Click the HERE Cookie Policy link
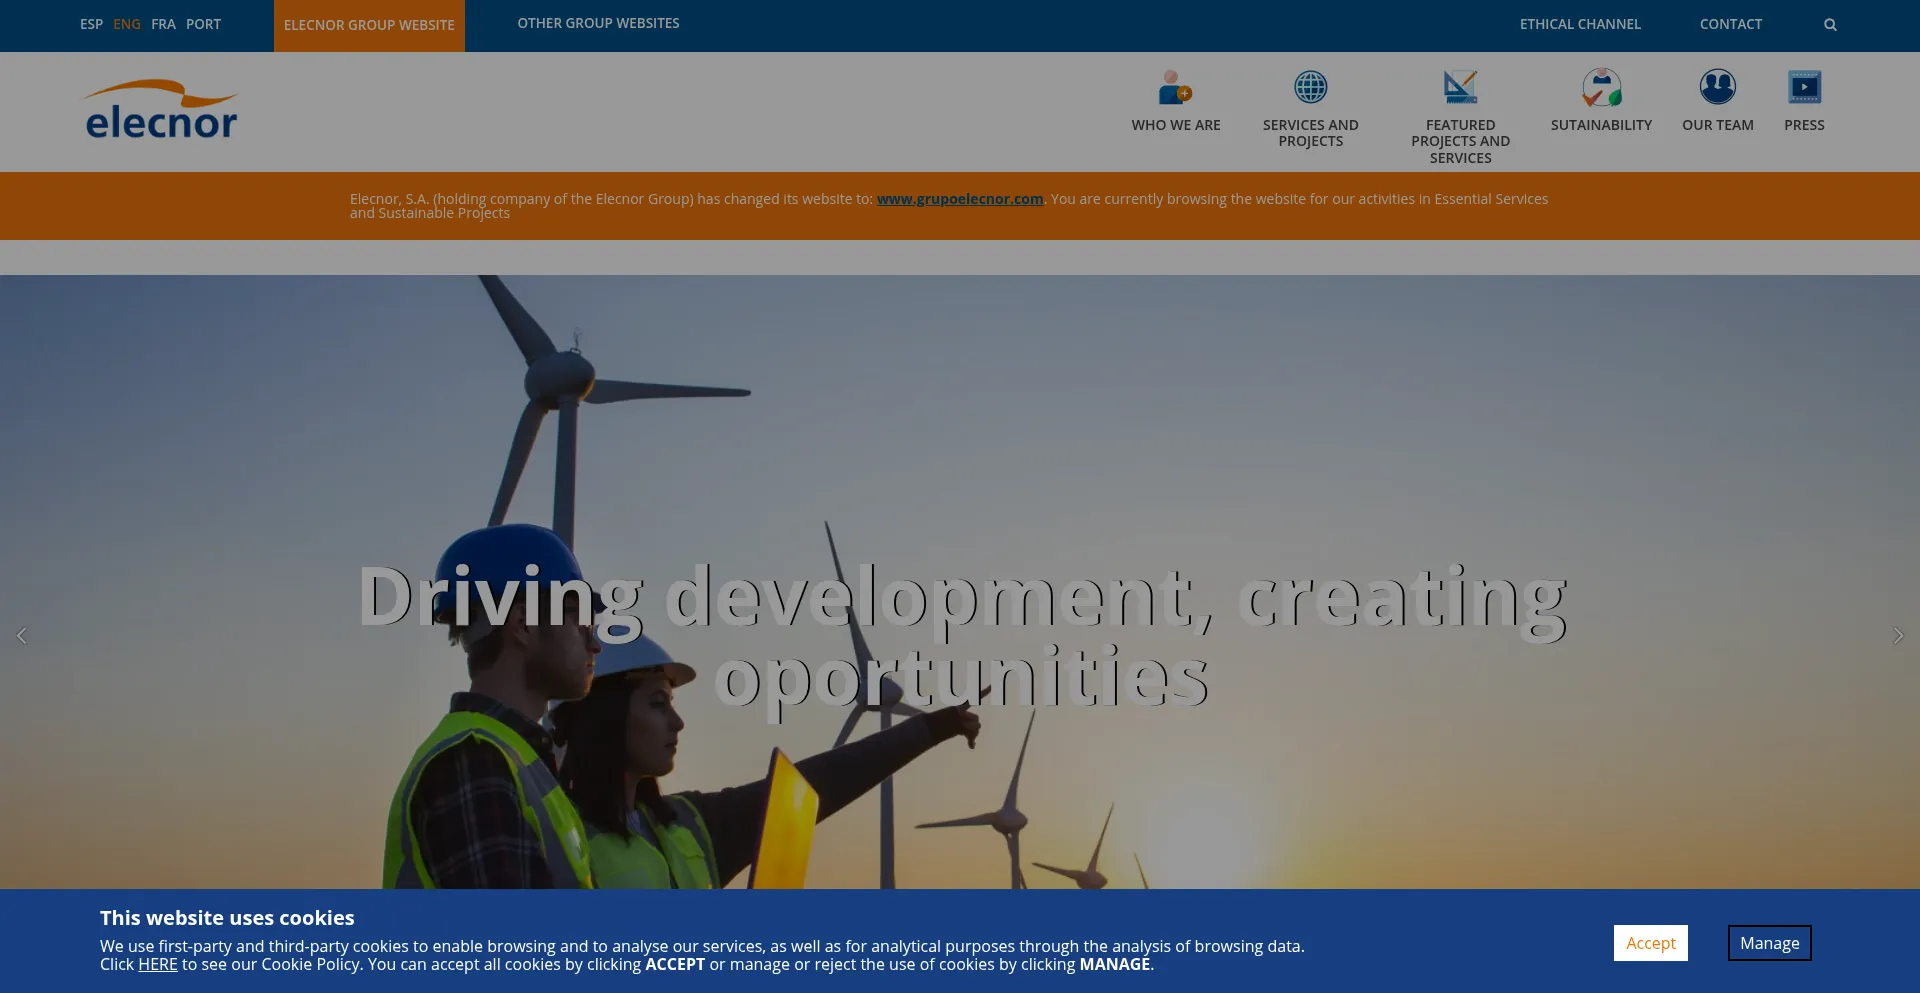Viewport: 1920px width, 993px height. 157,964
